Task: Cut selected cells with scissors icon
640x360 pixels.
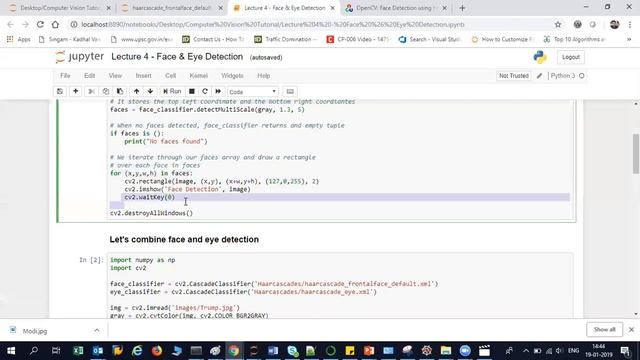Action: (91, 91)
